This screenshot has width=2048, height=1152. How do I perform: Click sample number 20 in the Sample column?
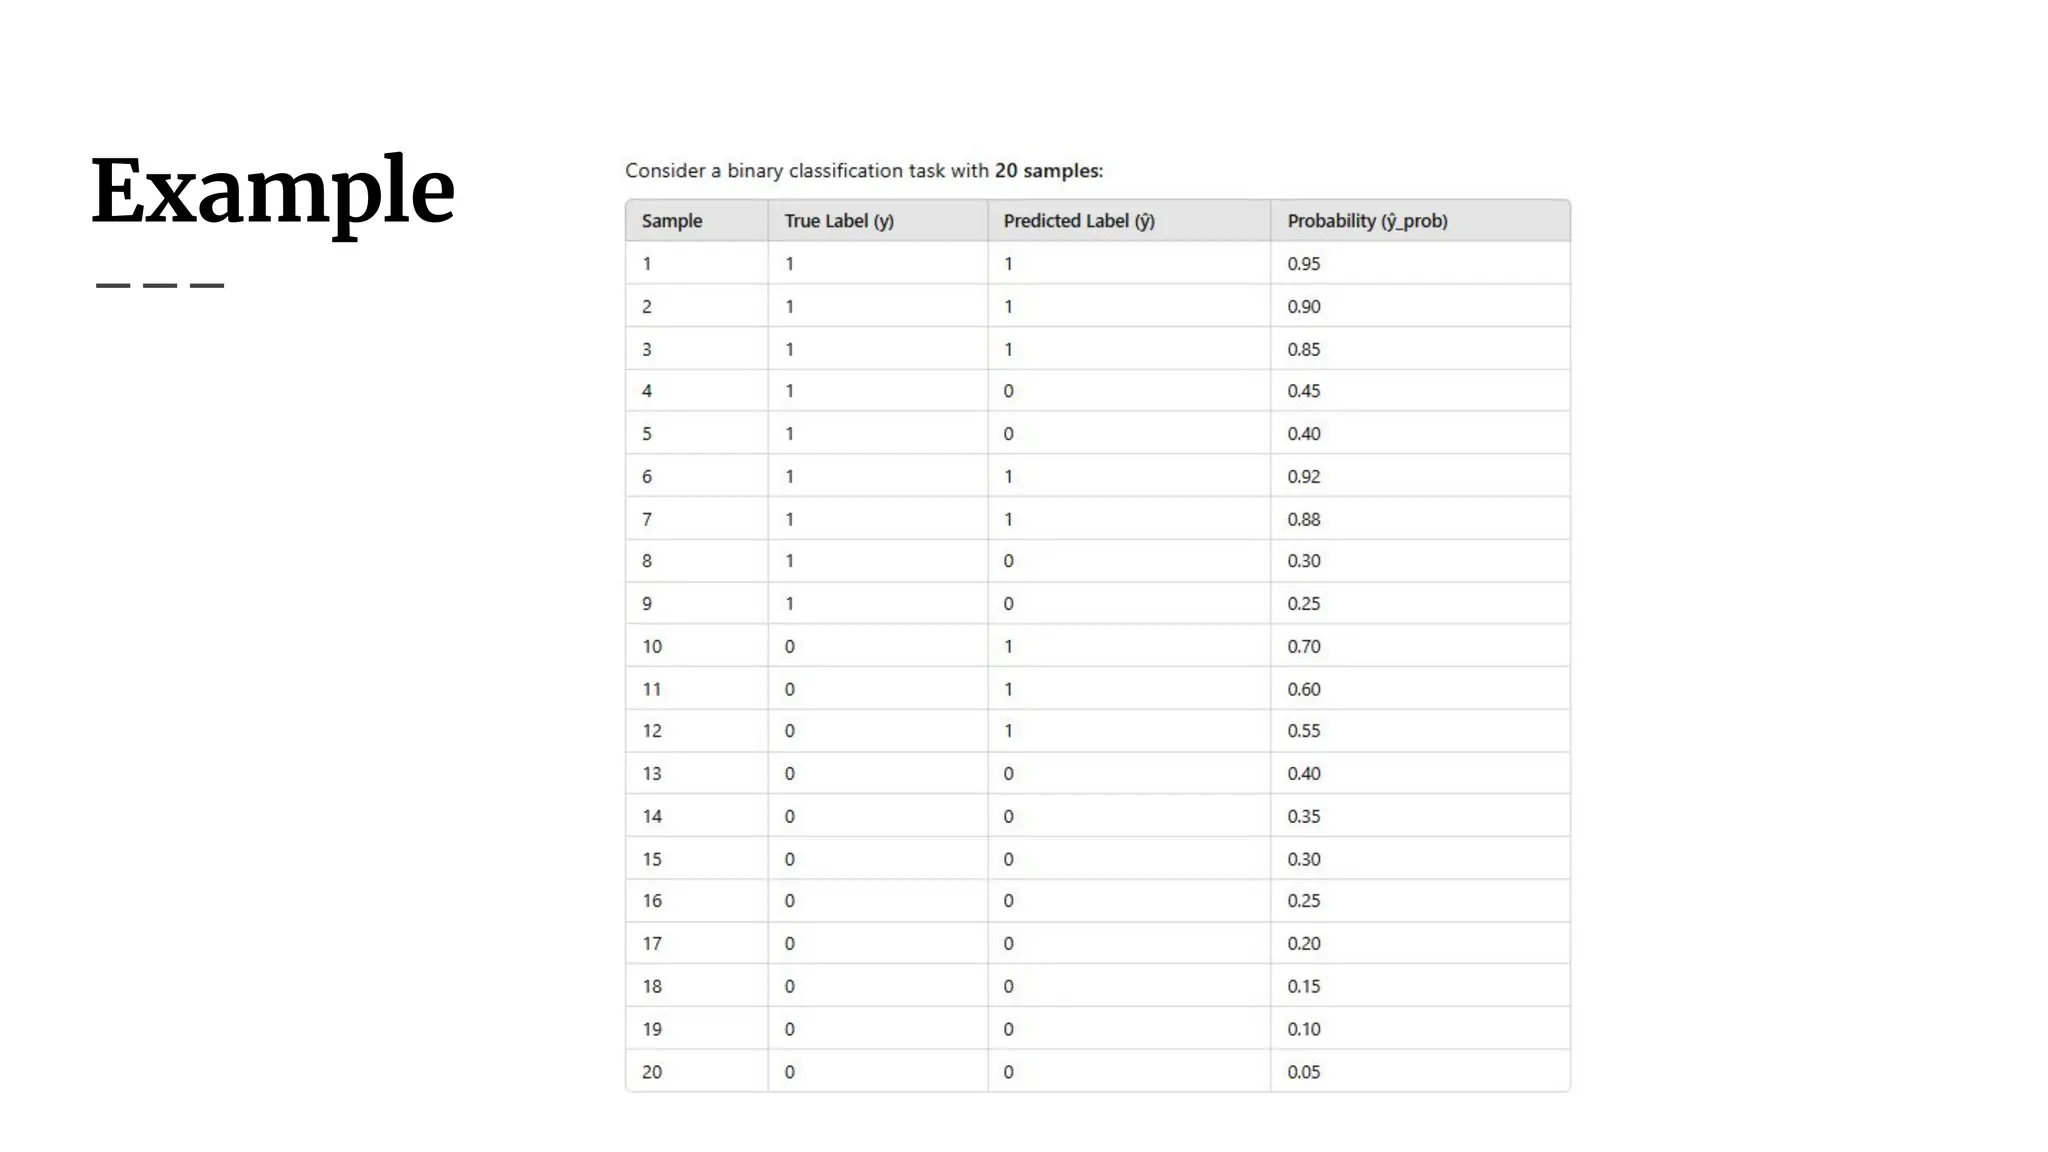point(652,1072)
